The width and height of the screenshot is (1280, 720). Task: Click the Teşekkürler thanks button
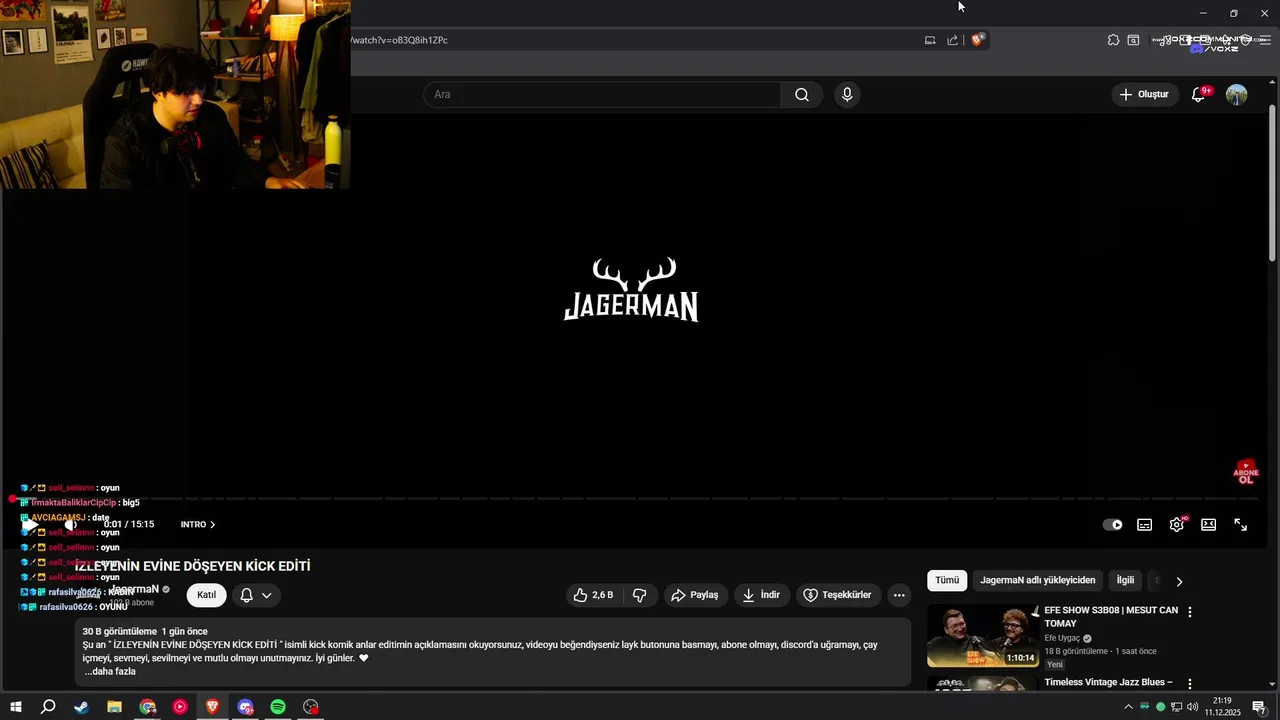(838, 595)
